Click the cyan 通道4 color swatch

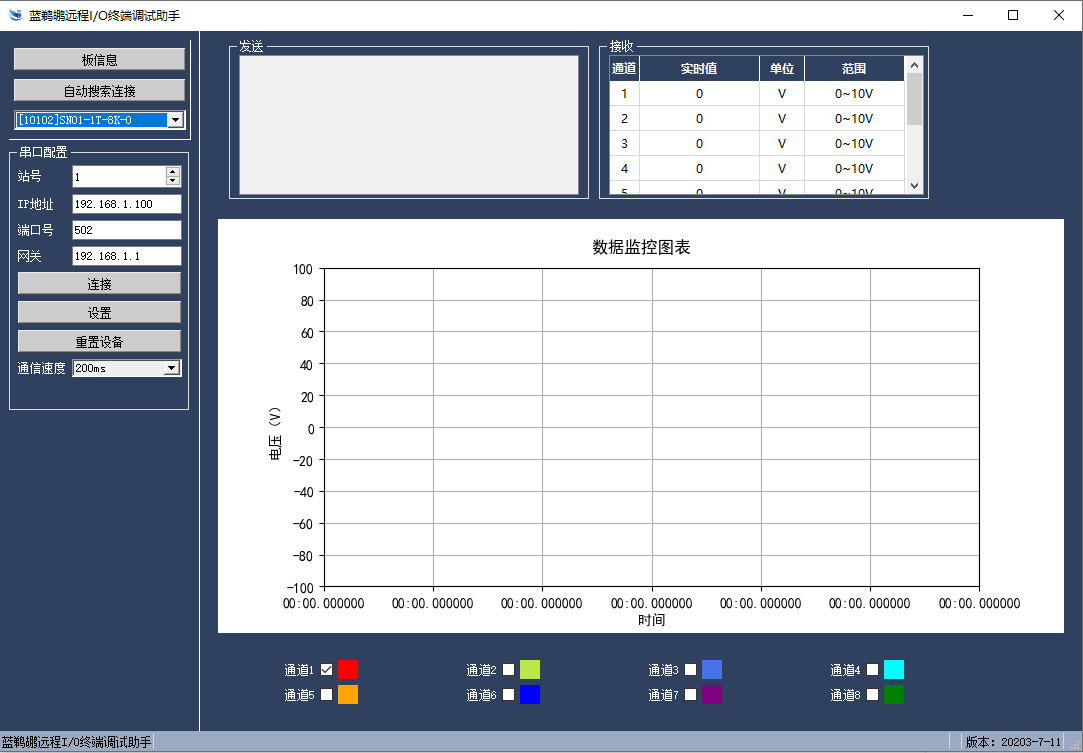pos(893,670)
